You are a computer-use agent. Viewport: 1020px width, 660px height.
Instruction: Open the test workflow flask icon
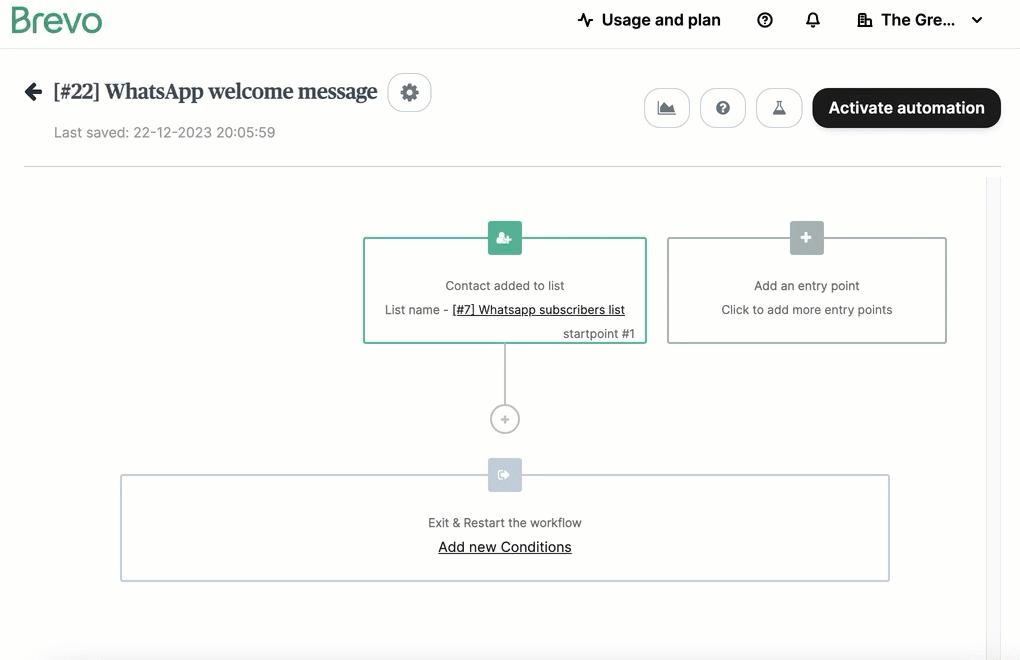tap(779, 108)
